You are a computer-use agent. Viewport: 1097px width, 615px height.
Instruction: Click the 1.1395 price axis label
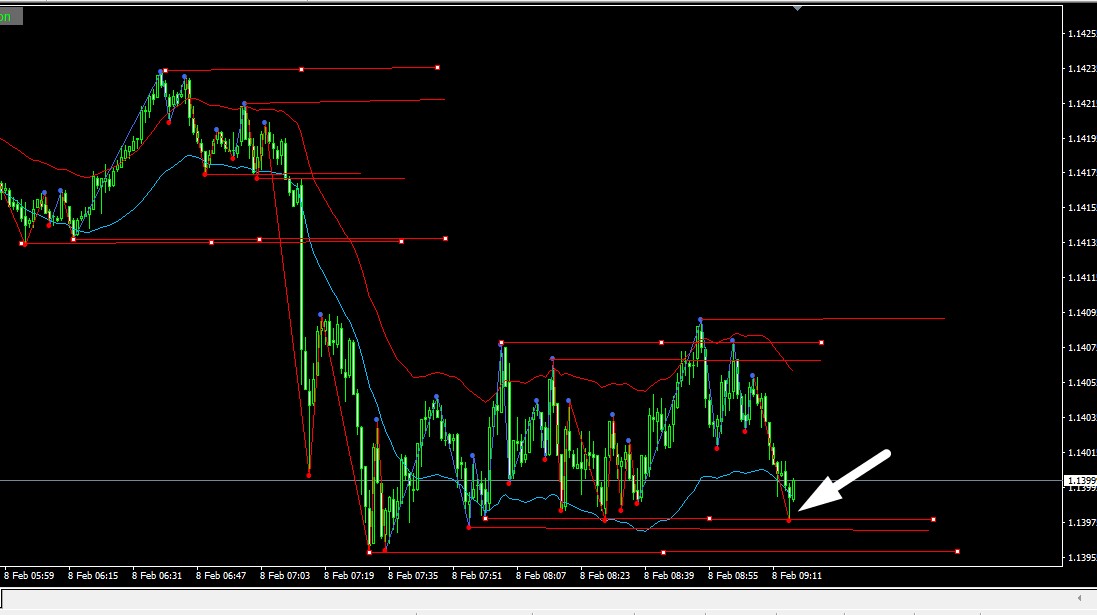point(1082,558)
